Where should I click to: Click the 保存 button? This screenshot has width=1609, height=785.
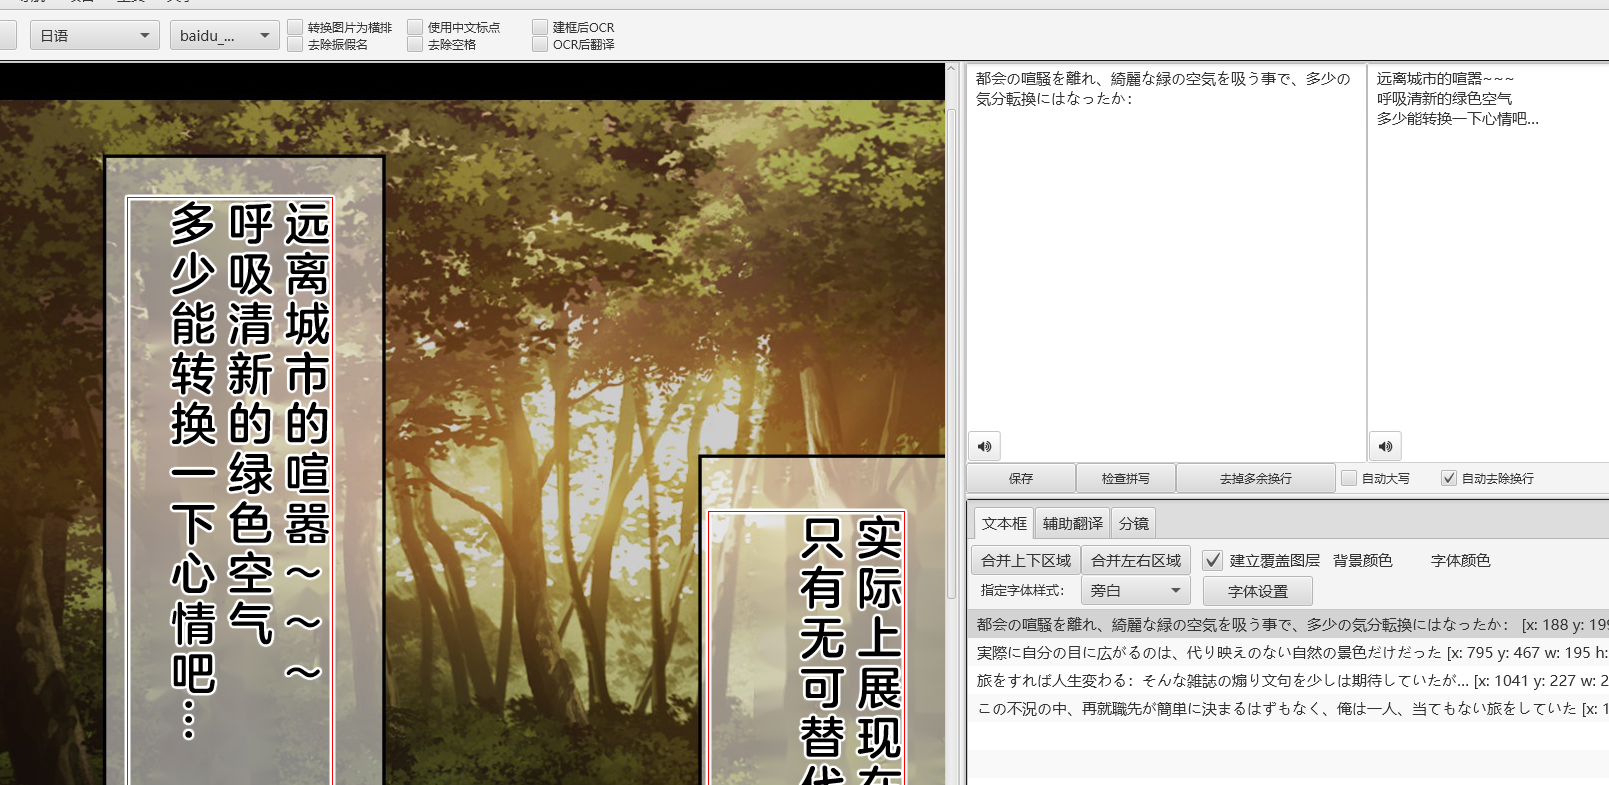pyautogui.click(x=1021, y=478)
